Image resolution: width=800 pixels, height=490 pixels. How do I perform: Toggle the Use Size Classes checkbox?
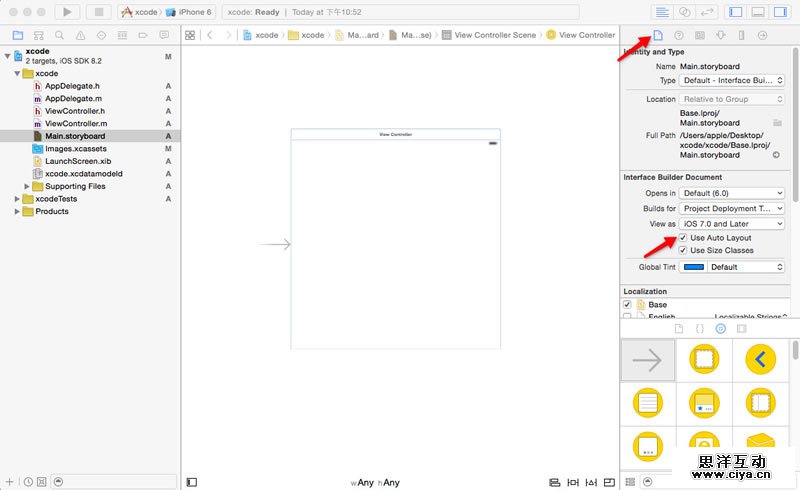point(683,250)
